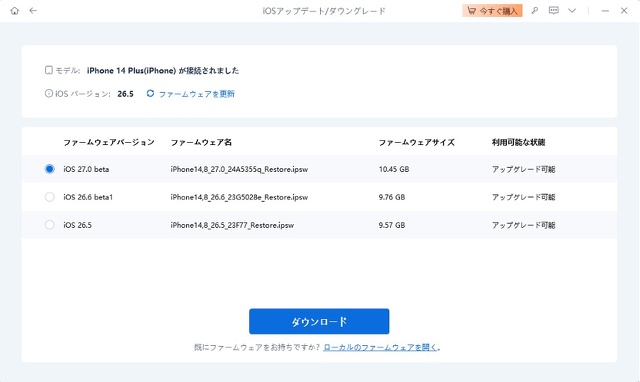Select the iOS 26.5 radio button
The height and width of the screenshot is (382, 640).
49,225
